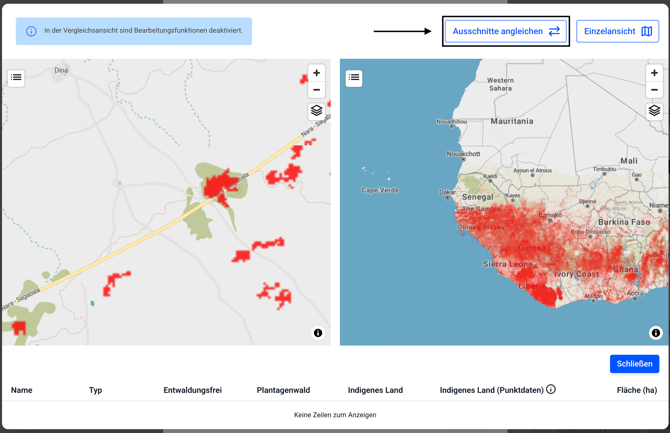Open legend list on right map

coord(354,77)
